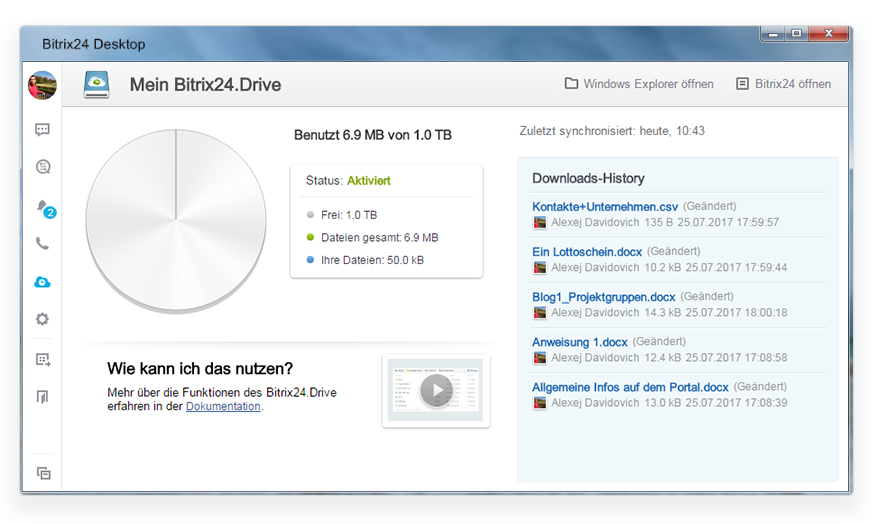Click Dateien gesamt: 6.9 MB entry
Viewport: 873px width, 524px height.
pyautogui.click(x=372, y=238)
